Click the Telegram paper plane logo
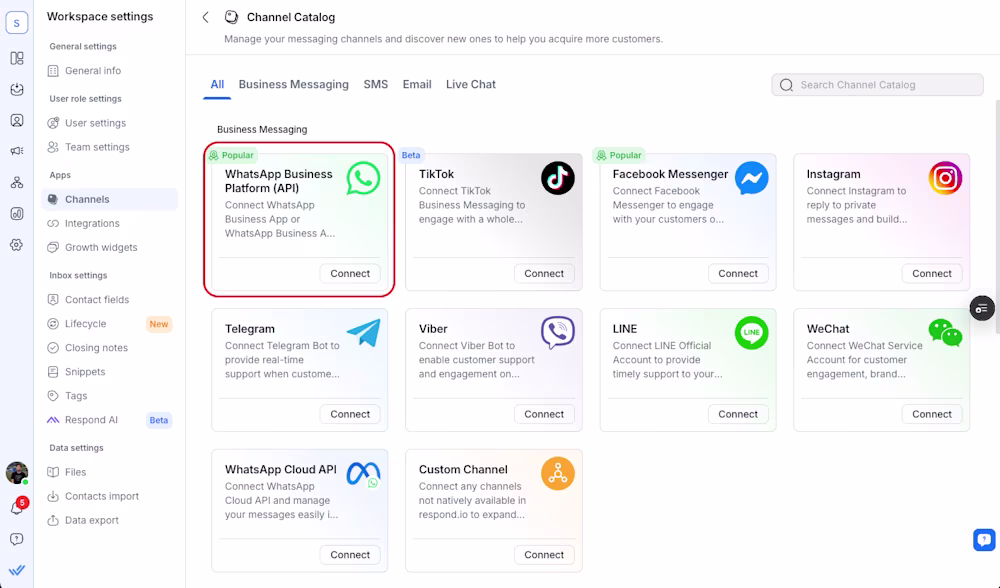The height and width of the screenshot is (588, 1000). [x=364, y=332]
